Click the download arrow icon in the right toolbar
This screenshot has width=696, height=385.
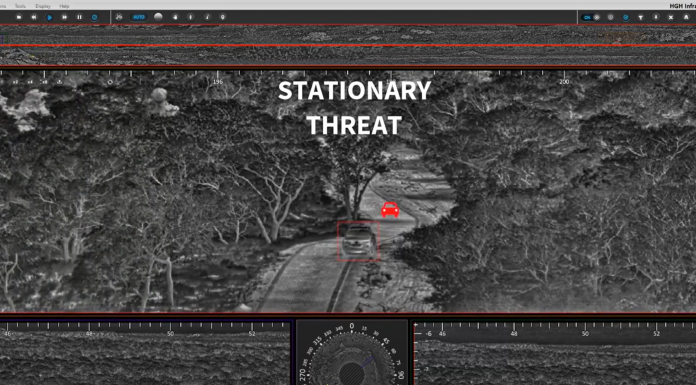click(656, 17)
